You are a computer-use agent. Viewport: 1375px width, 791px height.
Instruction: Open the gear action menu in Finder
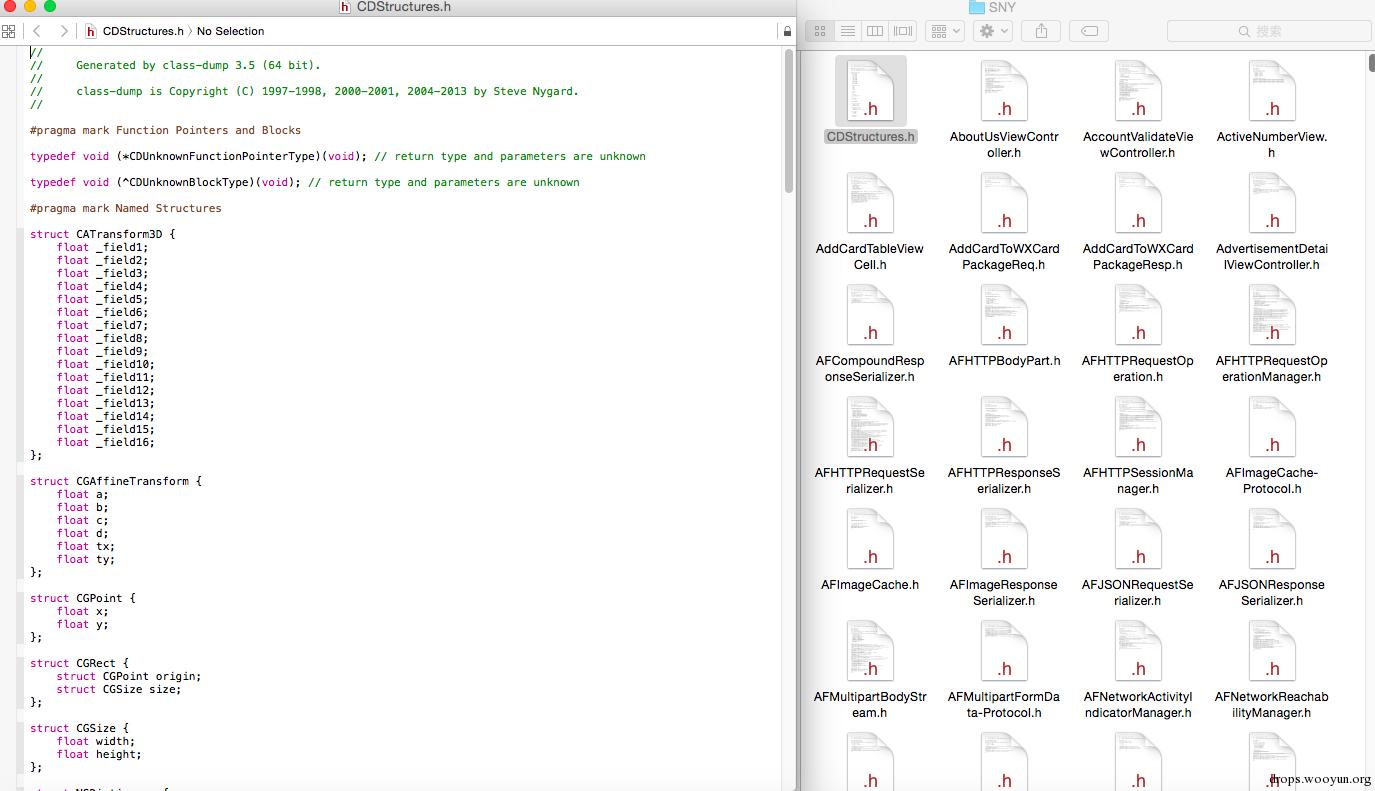pyautogui.click(x=992, y=31)
